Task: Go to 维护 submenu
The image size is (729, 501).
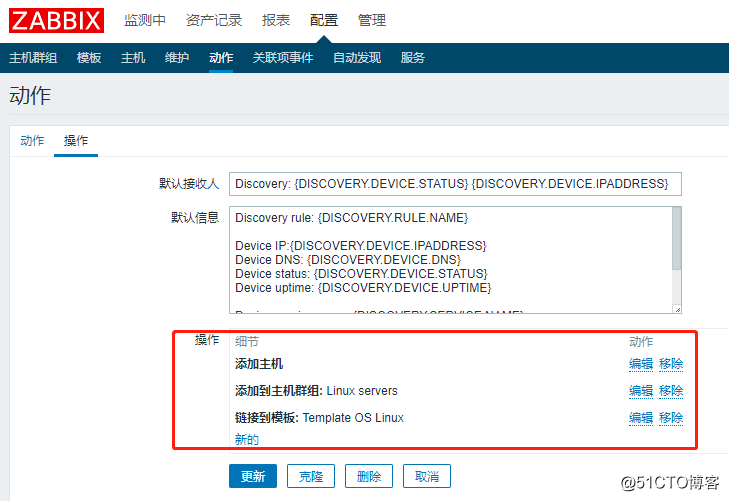Action: tap(177, 58)
